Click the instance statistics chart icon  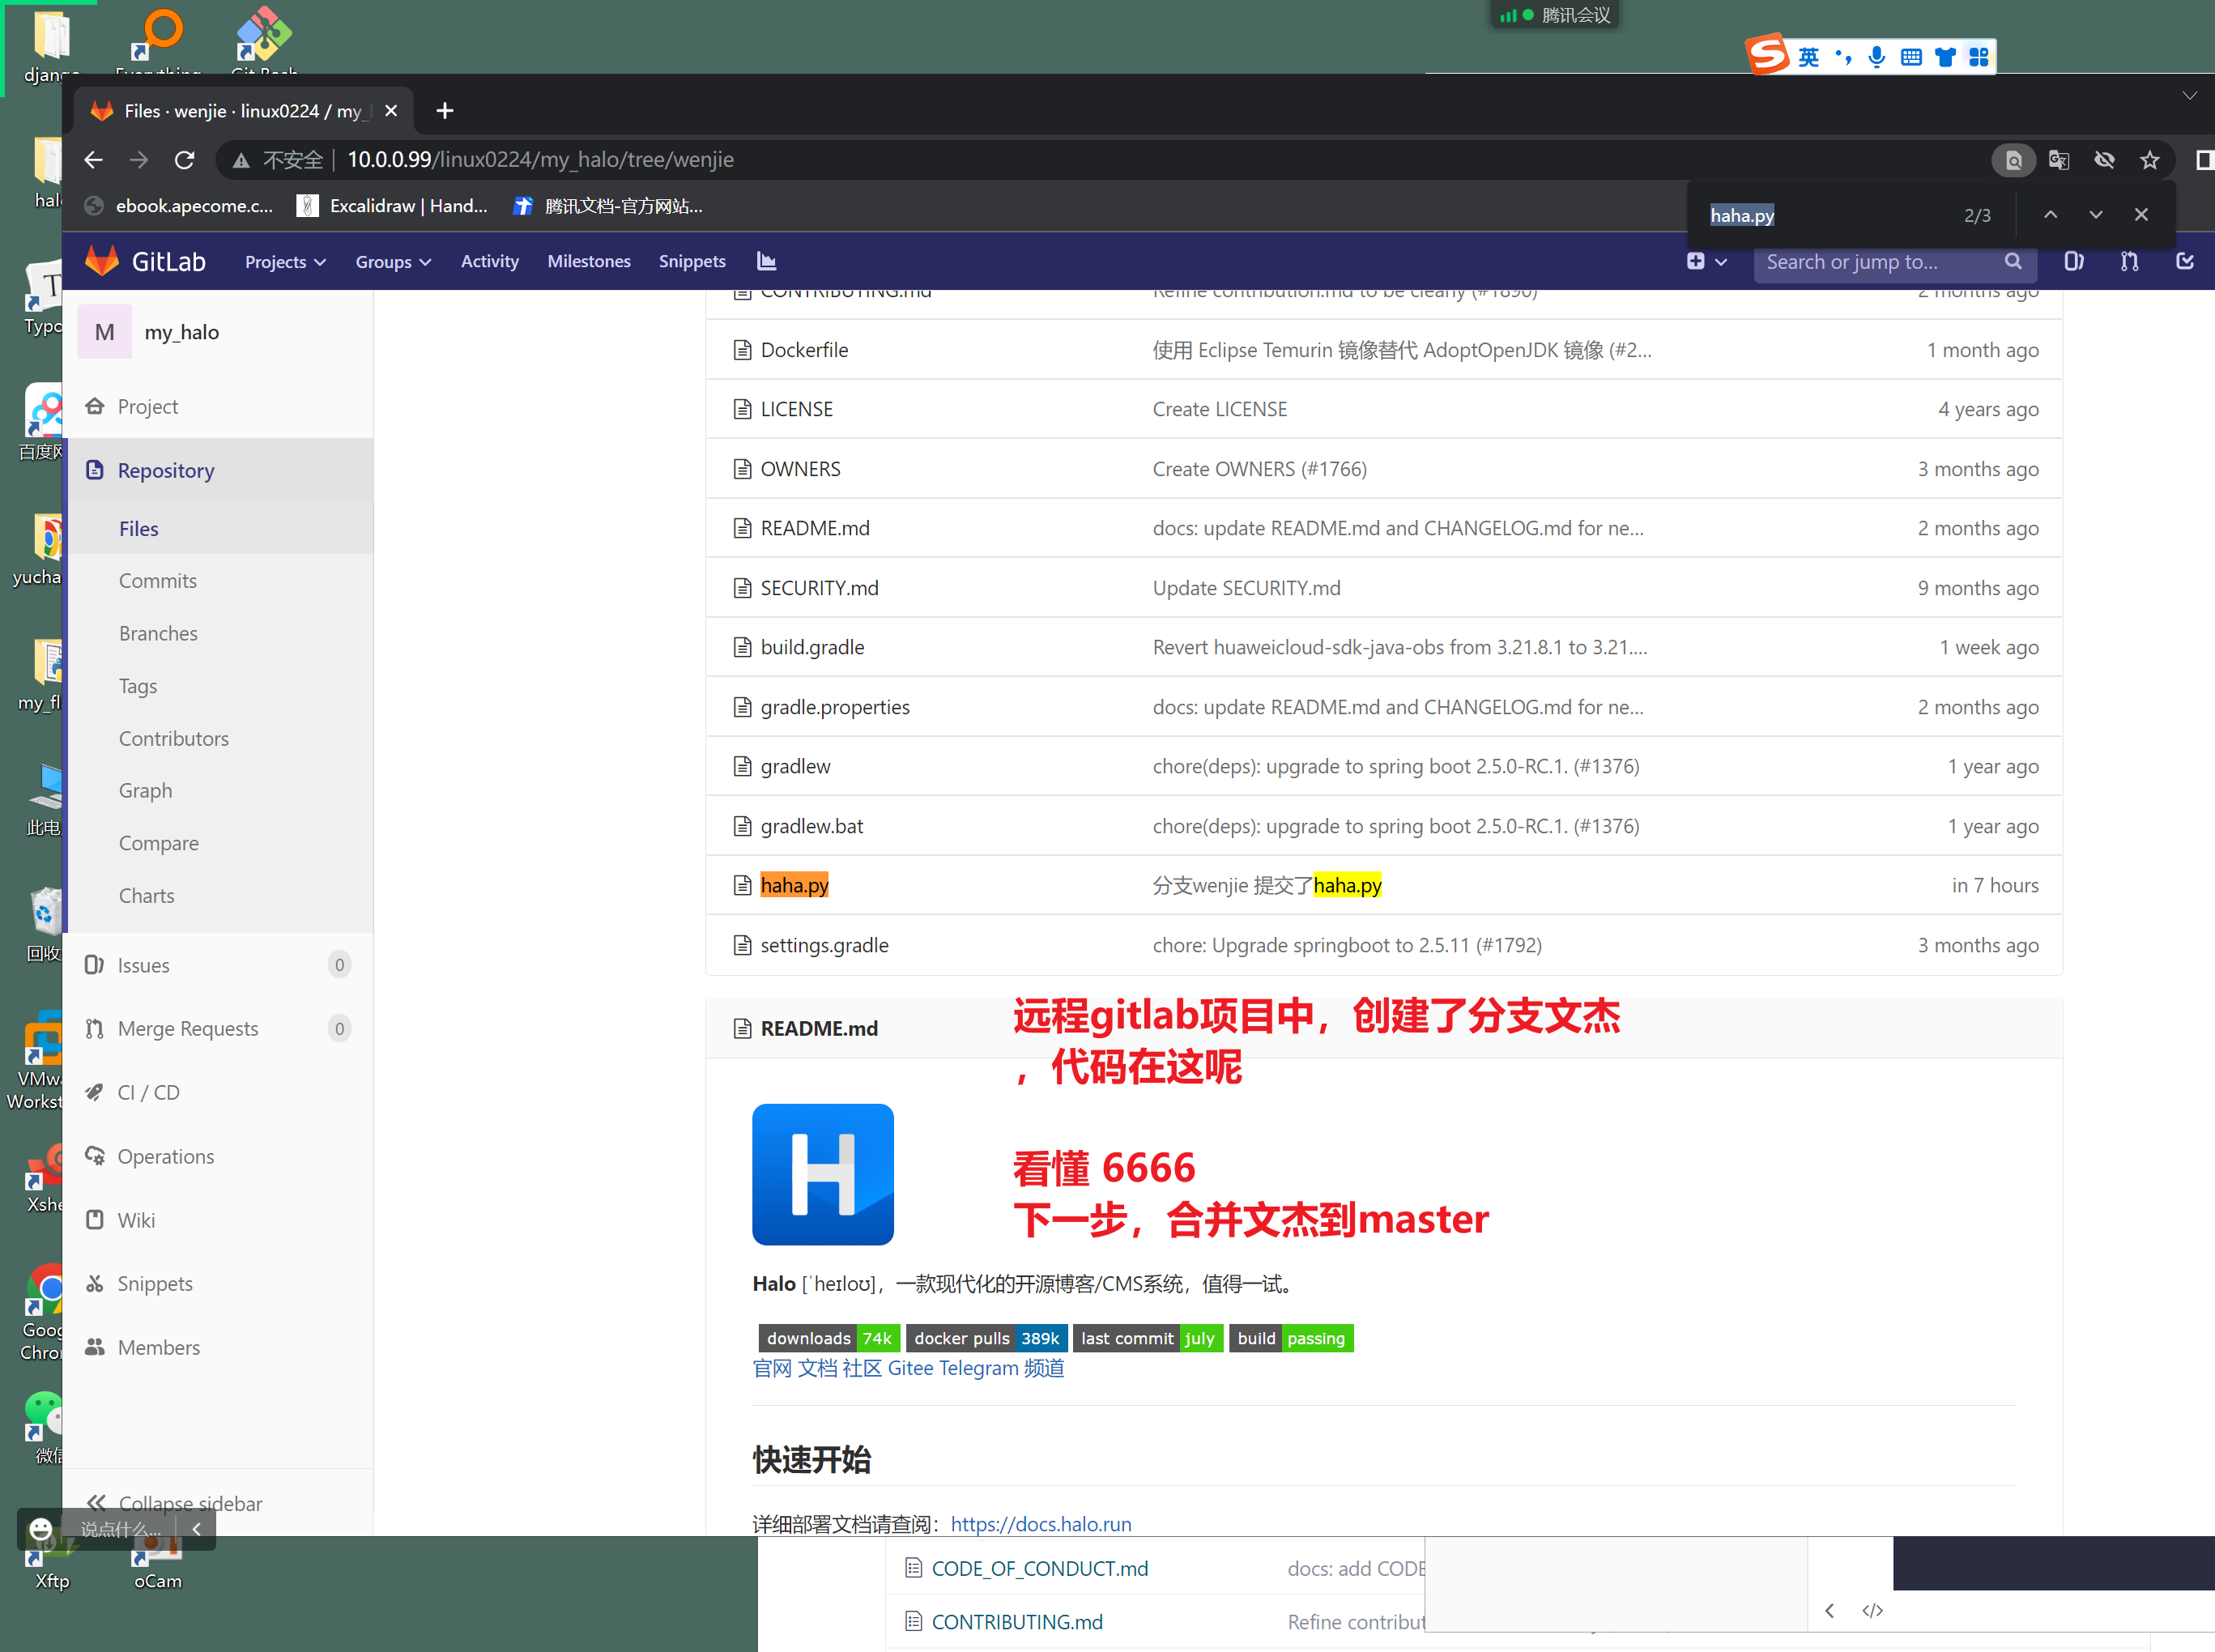[766, 261]
